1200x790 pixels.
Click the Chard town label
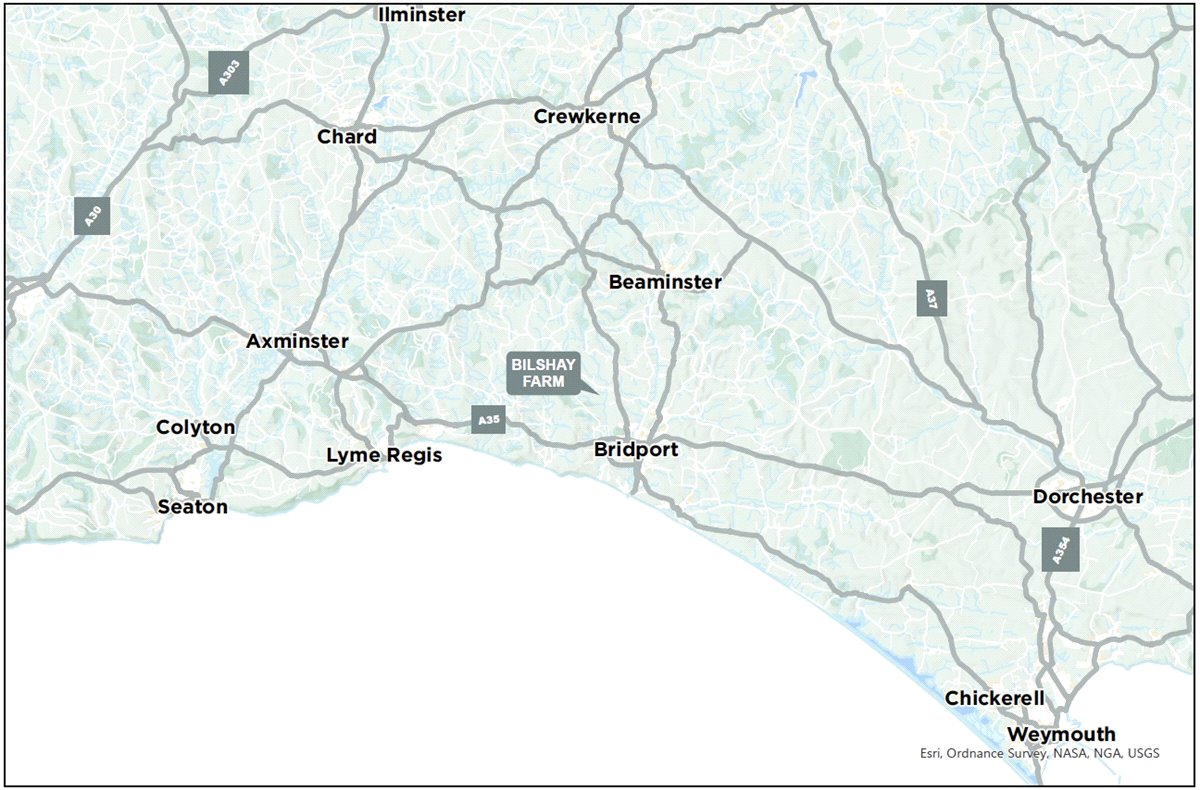[348, 137]
